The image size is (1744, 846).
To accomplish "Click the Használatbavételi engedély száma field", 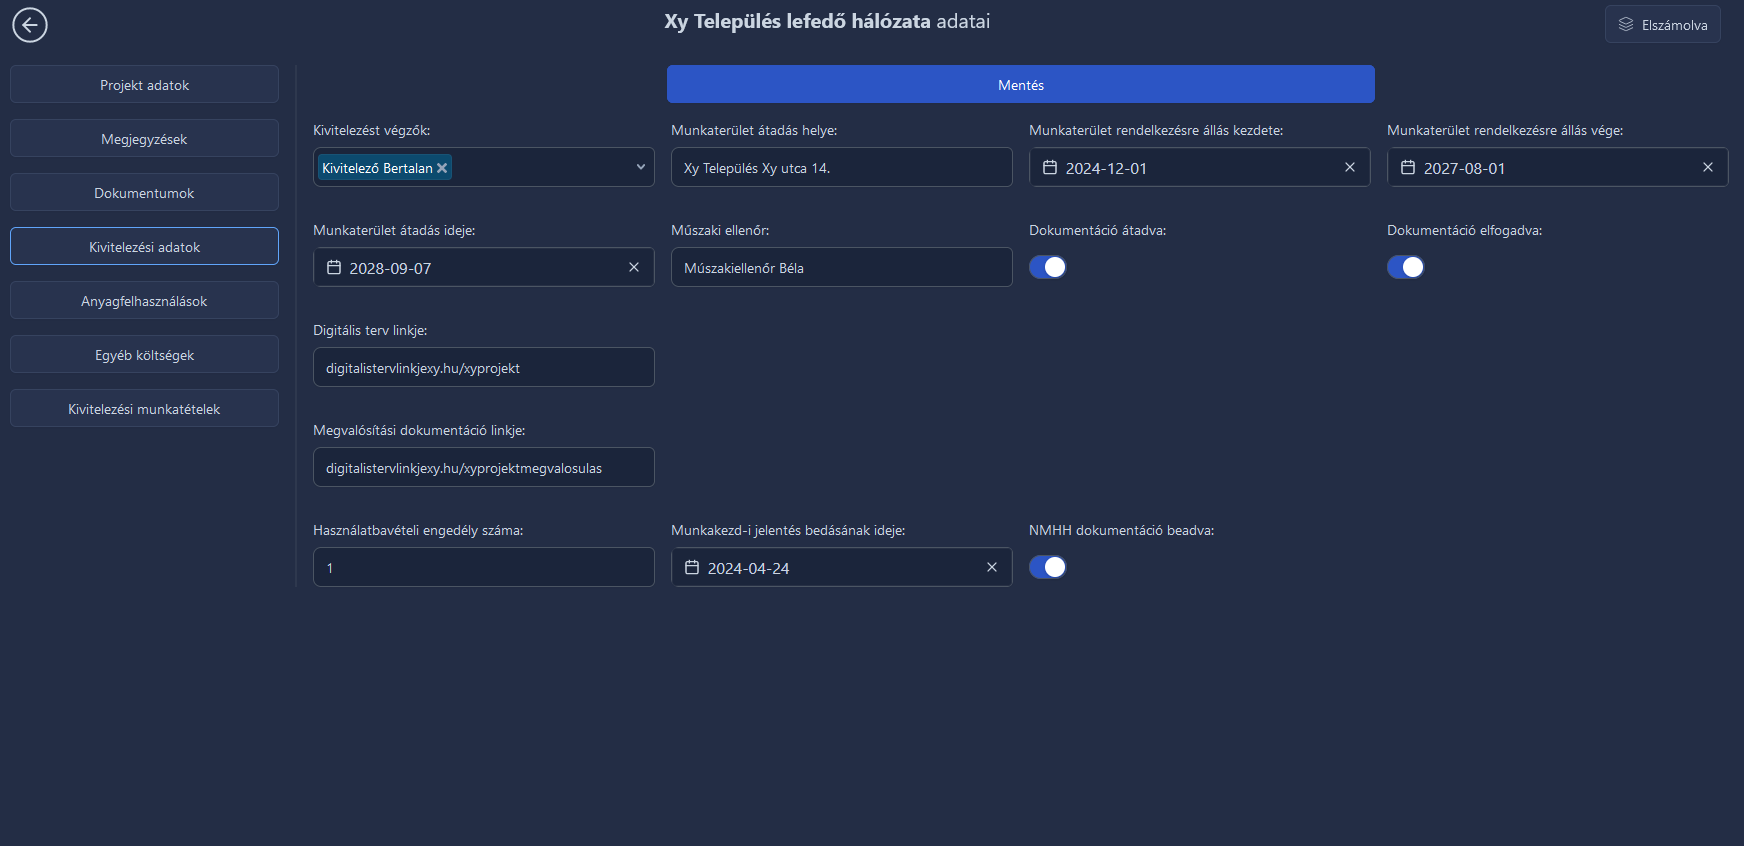I will [x=484, y=568].
